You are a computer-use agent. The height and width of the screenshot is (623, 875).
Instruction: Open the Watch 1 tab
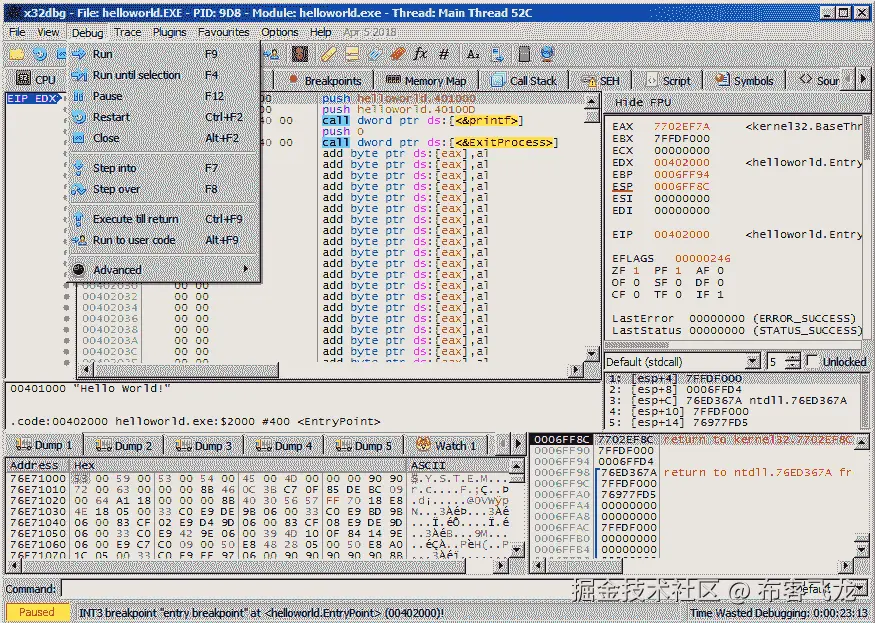446,445
